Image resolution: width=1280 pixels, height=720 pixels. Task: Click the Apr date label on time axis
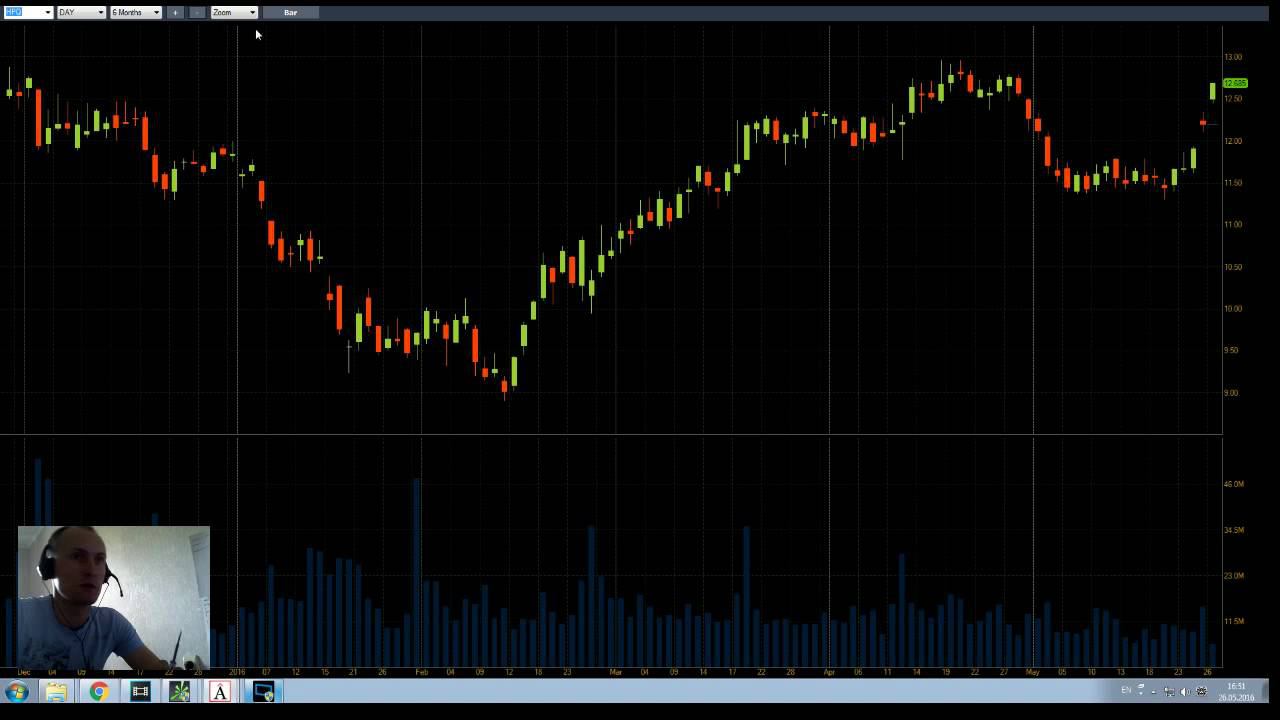point(828,672)
